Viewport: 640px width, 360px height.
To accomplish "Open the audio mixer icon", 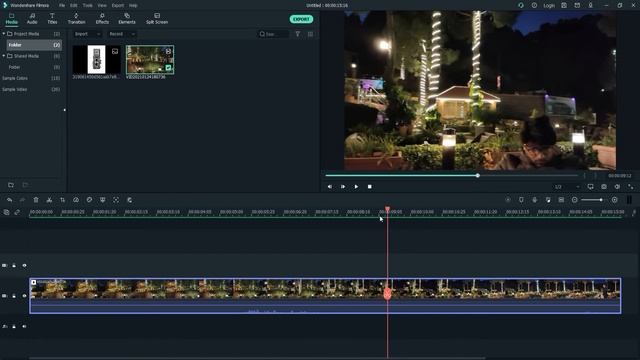I will [548, 200].
